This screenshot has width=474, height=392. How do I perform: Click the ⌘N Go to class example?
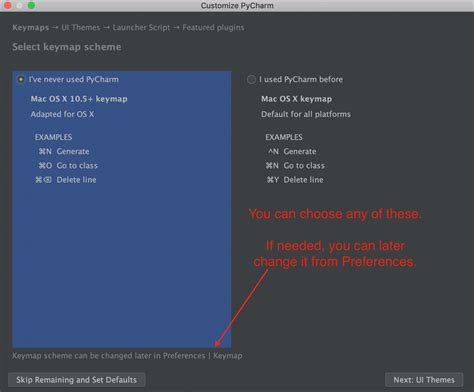click(x=295, y=166)
